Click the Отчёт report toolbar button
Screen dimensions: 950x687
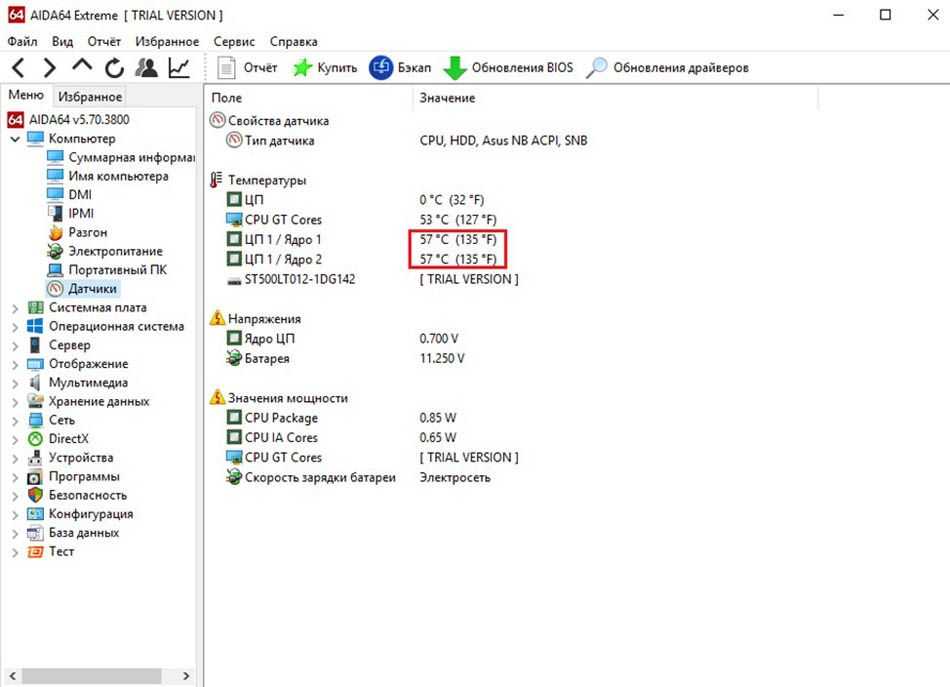(x=247, y=67)
